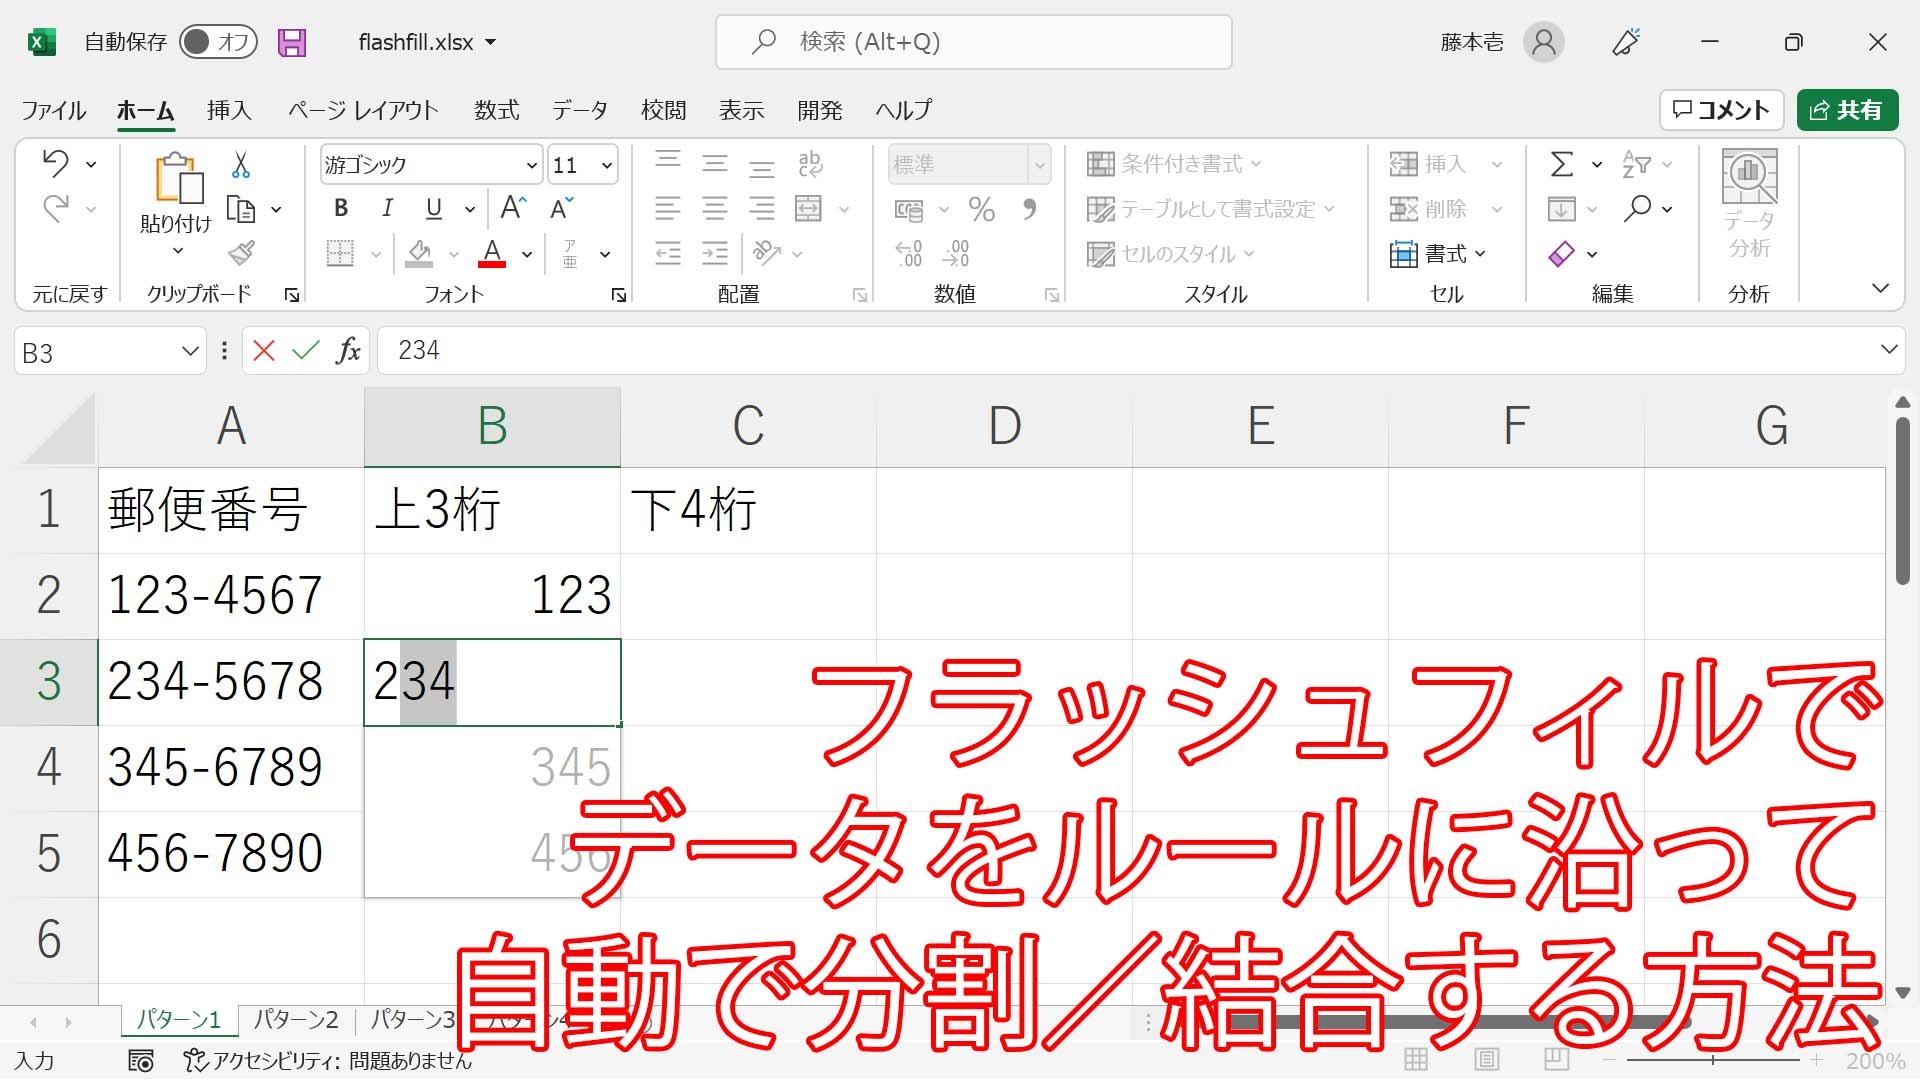Click the scissors cut icon
1920x1080 pixels.
(241, 164)
